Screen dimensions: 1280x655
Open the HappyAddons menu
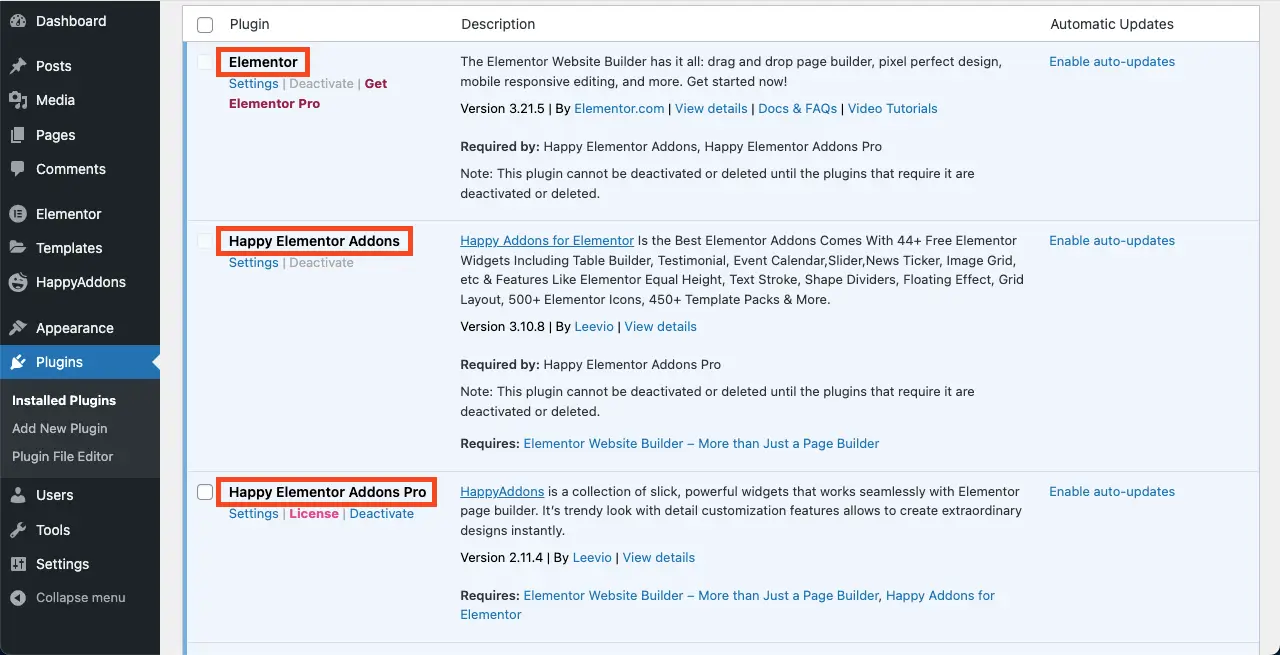tap(80, 282)
